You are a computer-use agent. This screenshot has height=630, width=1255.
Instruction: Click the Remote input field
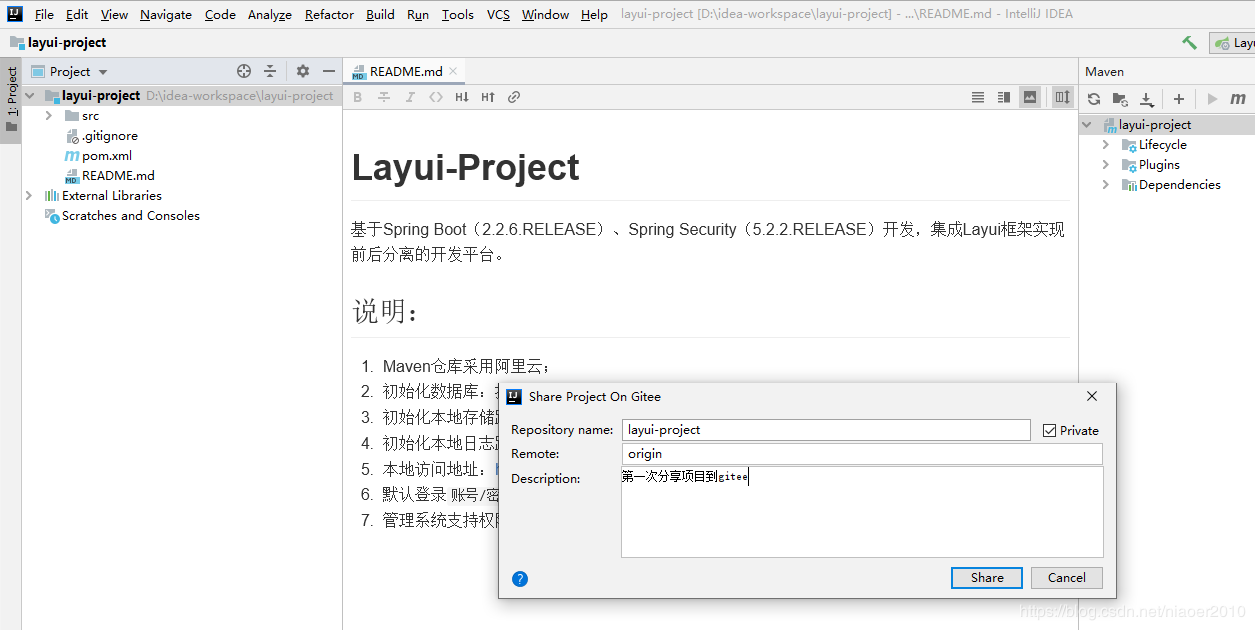[x=862, y=454]
